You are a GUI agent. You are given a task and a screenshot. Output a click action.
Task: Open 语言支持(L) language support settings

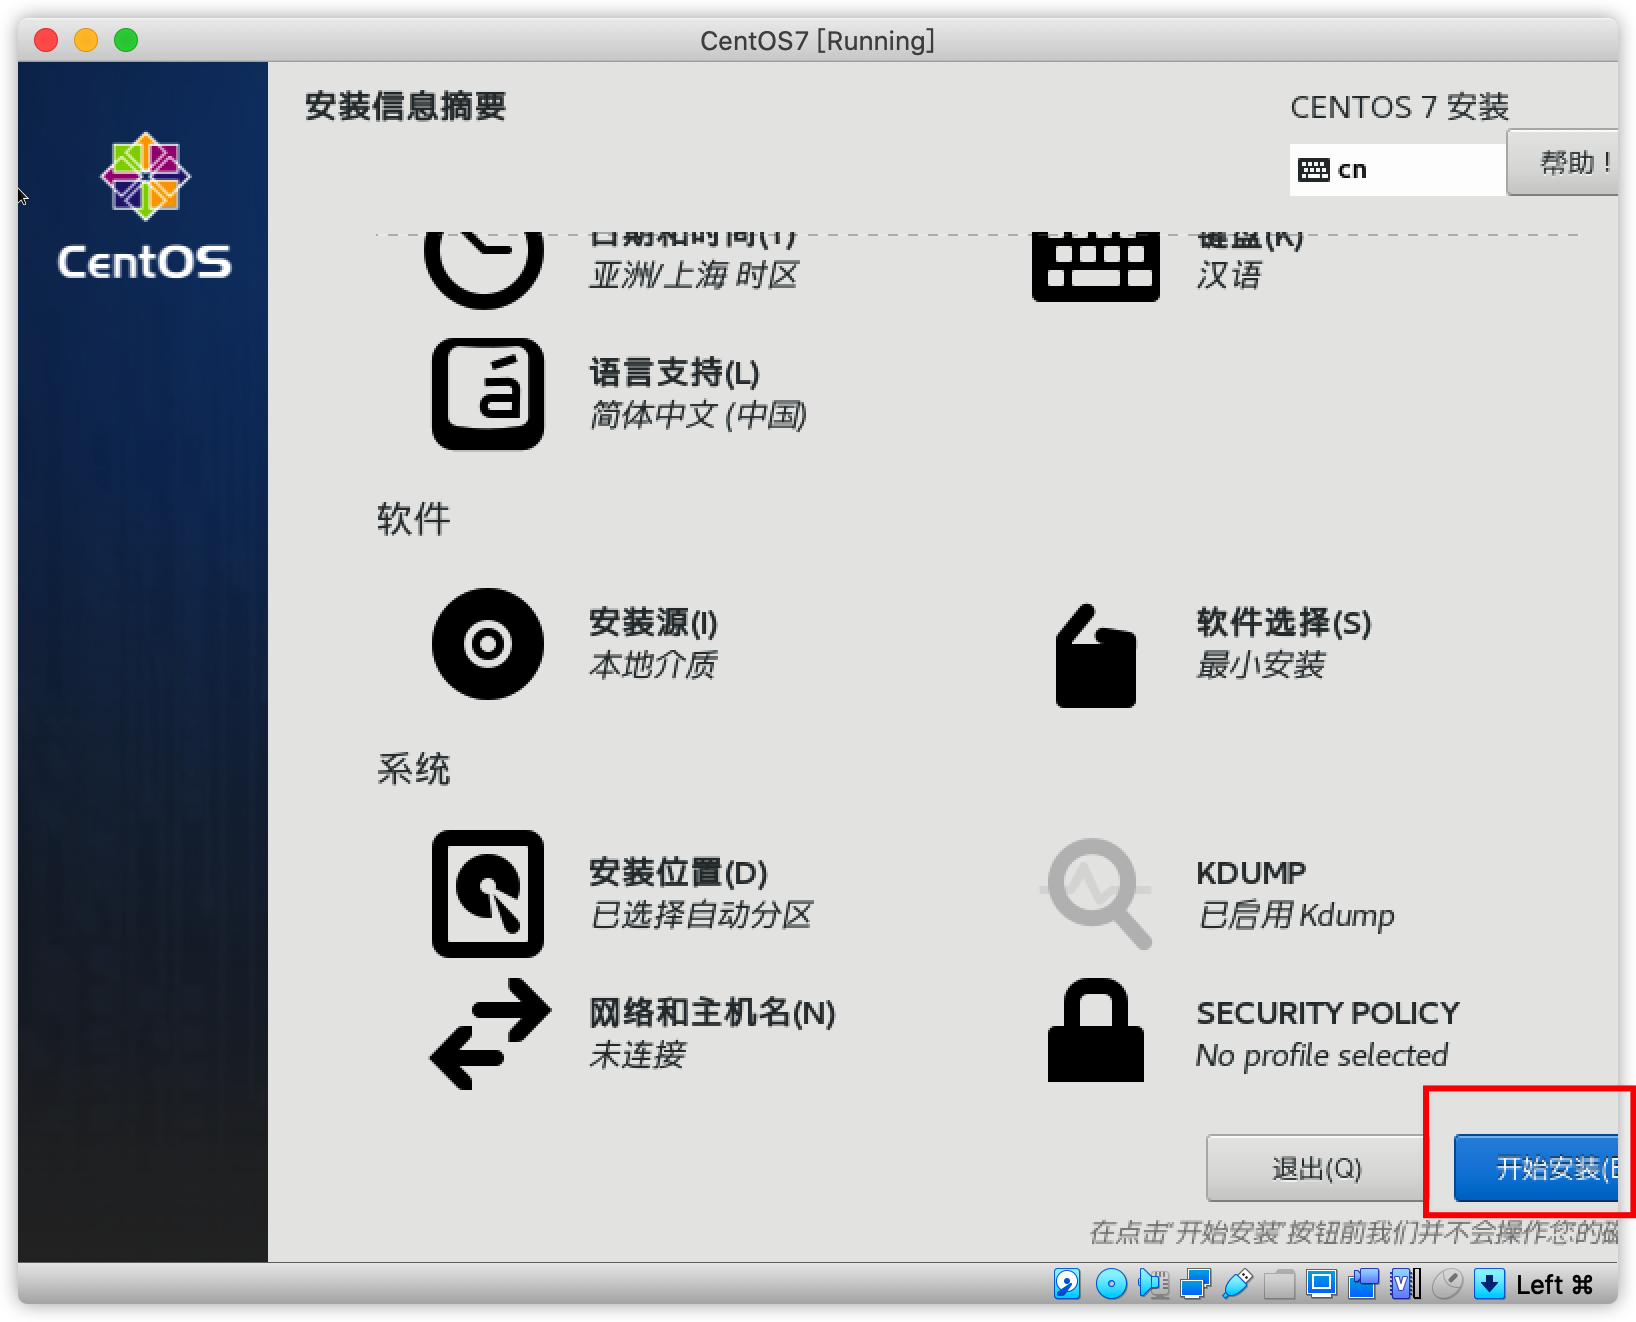coord(674,373)
